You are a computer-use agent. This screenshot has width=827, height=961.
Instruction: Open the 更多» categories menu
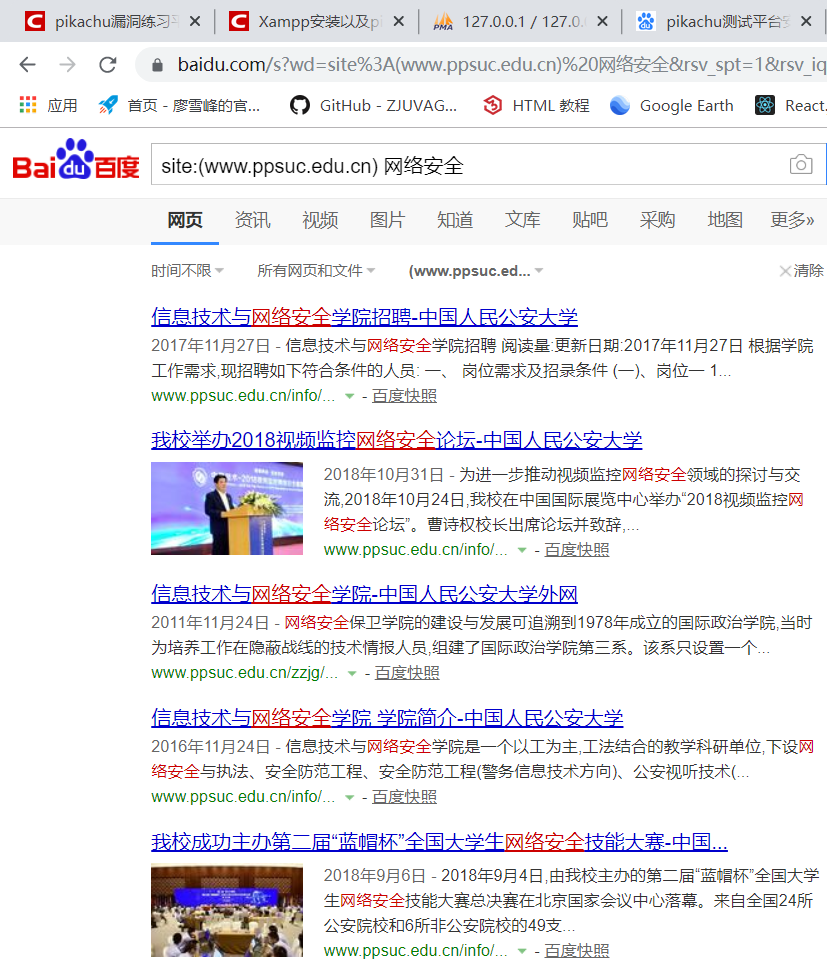tap(792, 219)
